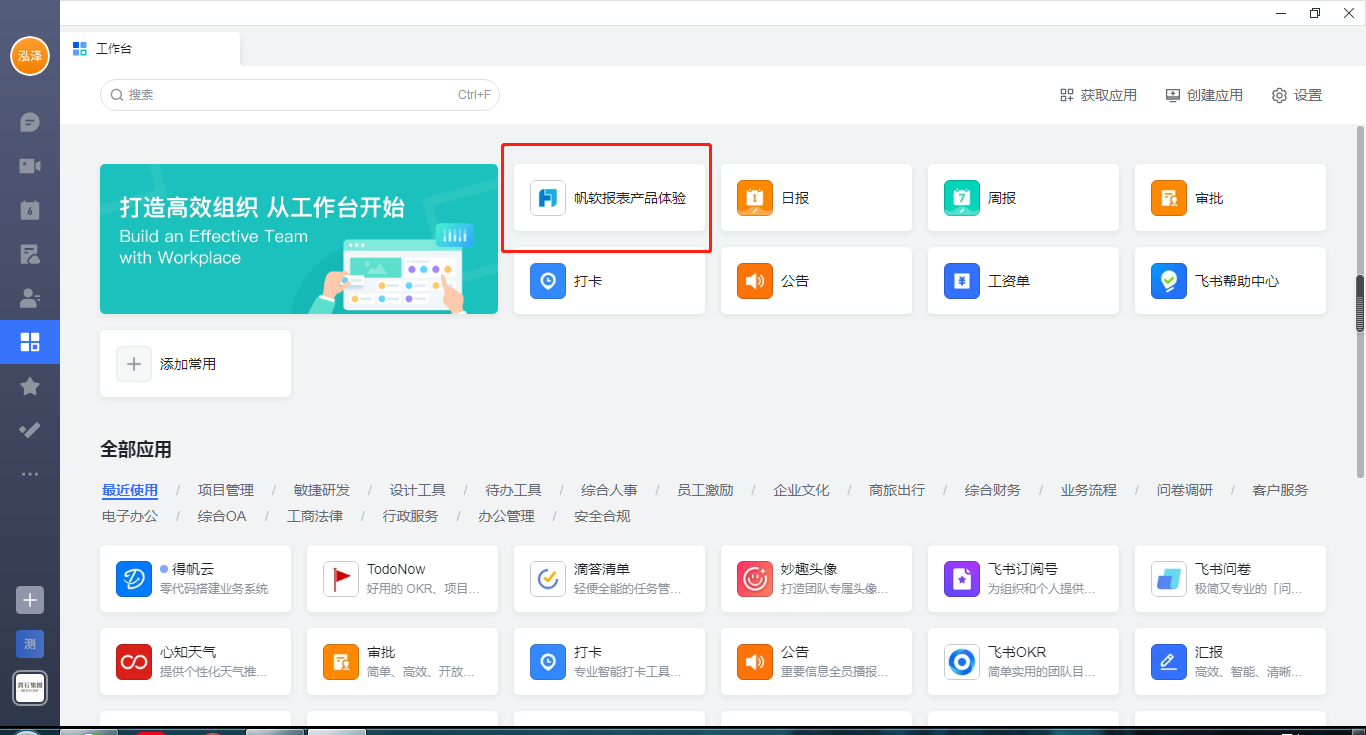Select the 综合人事 category
Screen dimensions: 1366x735
point(609,490)
